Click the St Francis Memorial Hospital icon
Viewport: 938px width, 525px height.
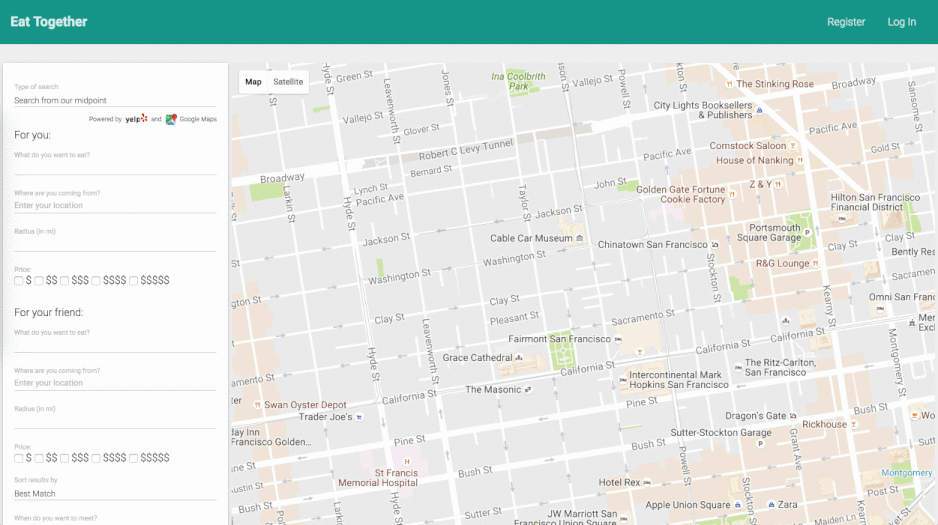pyautogui.click(x=408, y=463)
